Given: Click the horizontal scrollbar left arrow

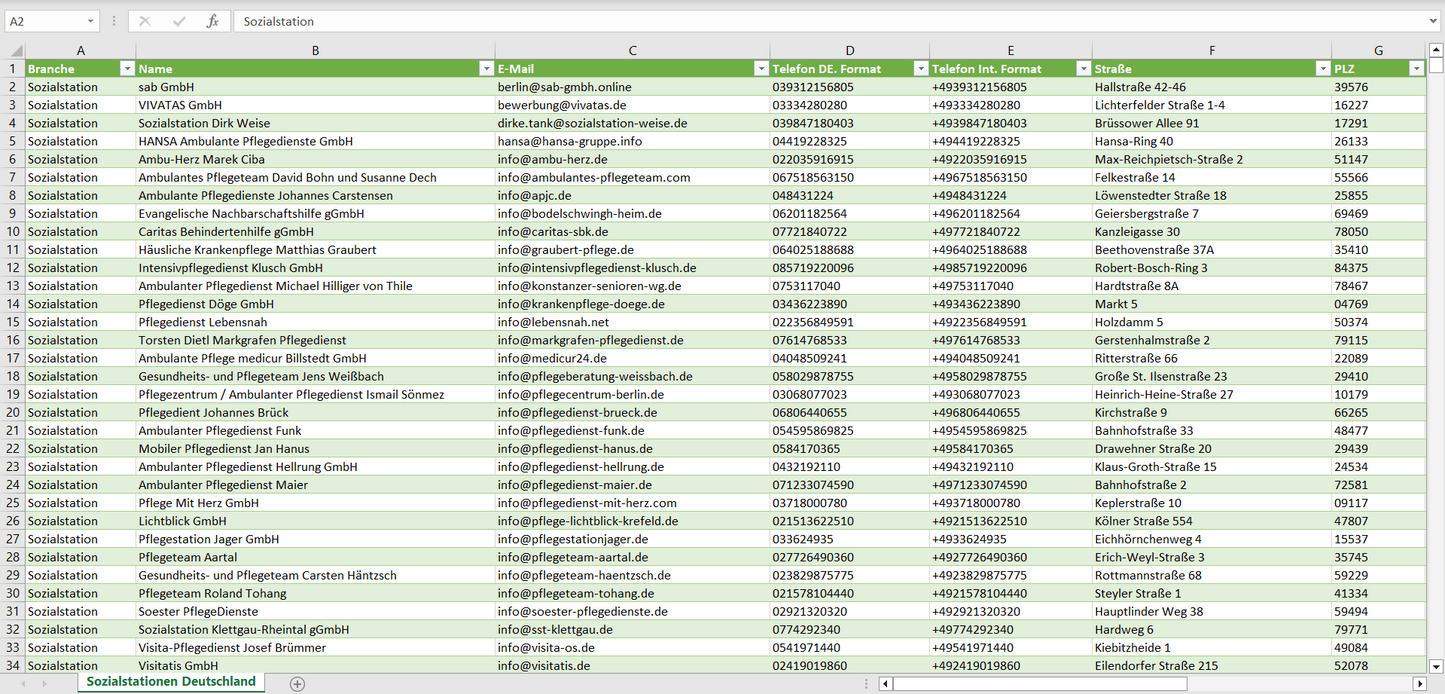Looking at the screenshot, I should pyautogui.click(x=885, y=684).
